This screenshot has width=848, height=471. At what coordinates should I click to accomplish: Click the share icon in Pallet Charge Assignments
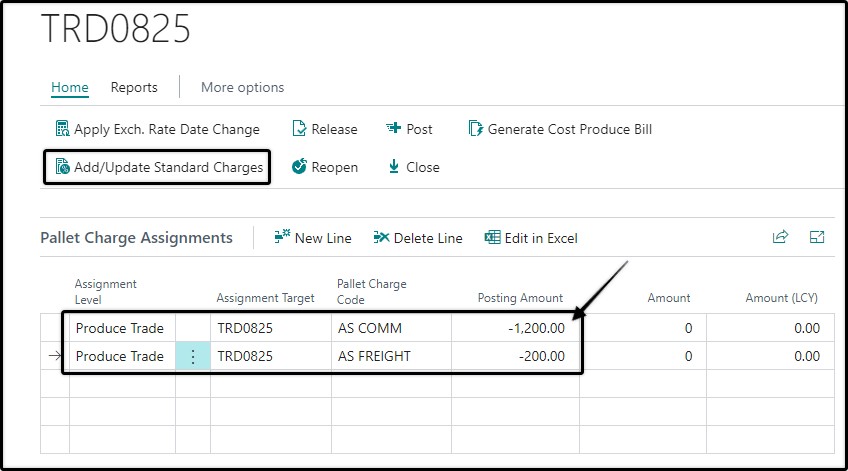pyautogui.click(x=780, y=237)
